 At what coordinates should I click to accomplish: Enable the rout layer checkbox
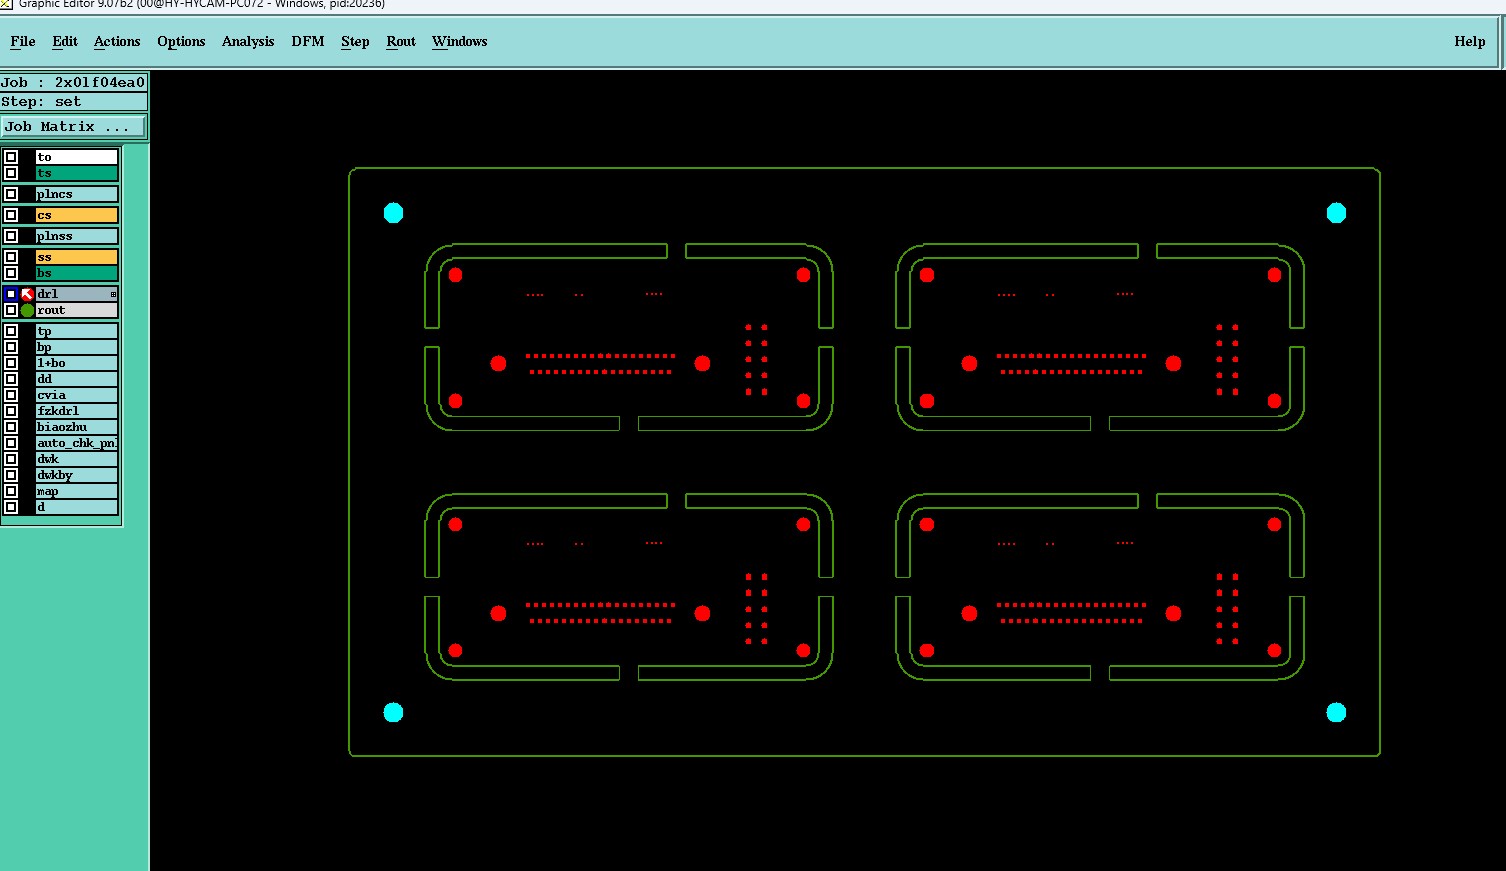[x=11, y=310]
